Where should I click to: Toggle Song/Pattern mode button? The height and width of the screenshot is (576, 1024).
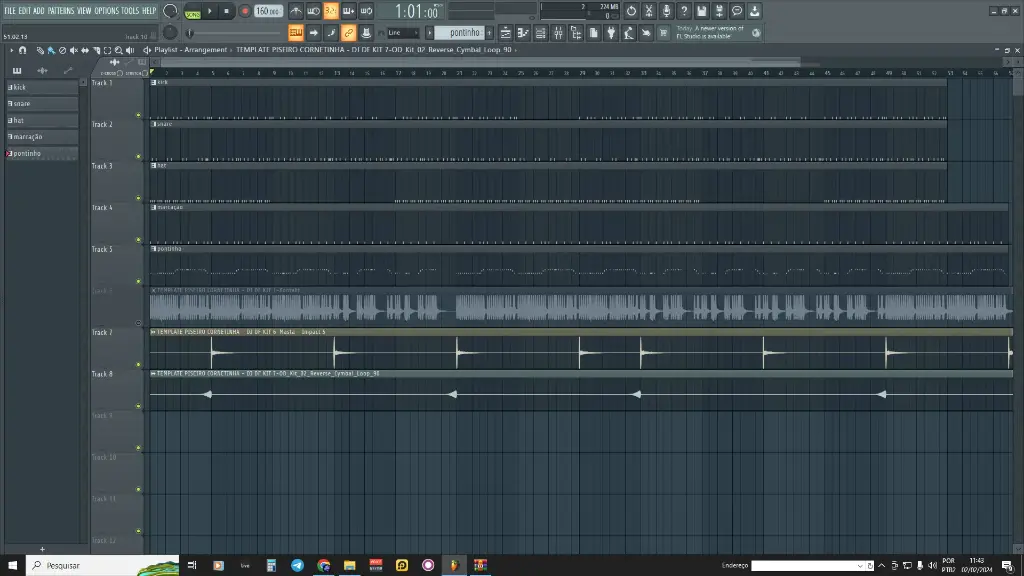(x=193, y=11)
